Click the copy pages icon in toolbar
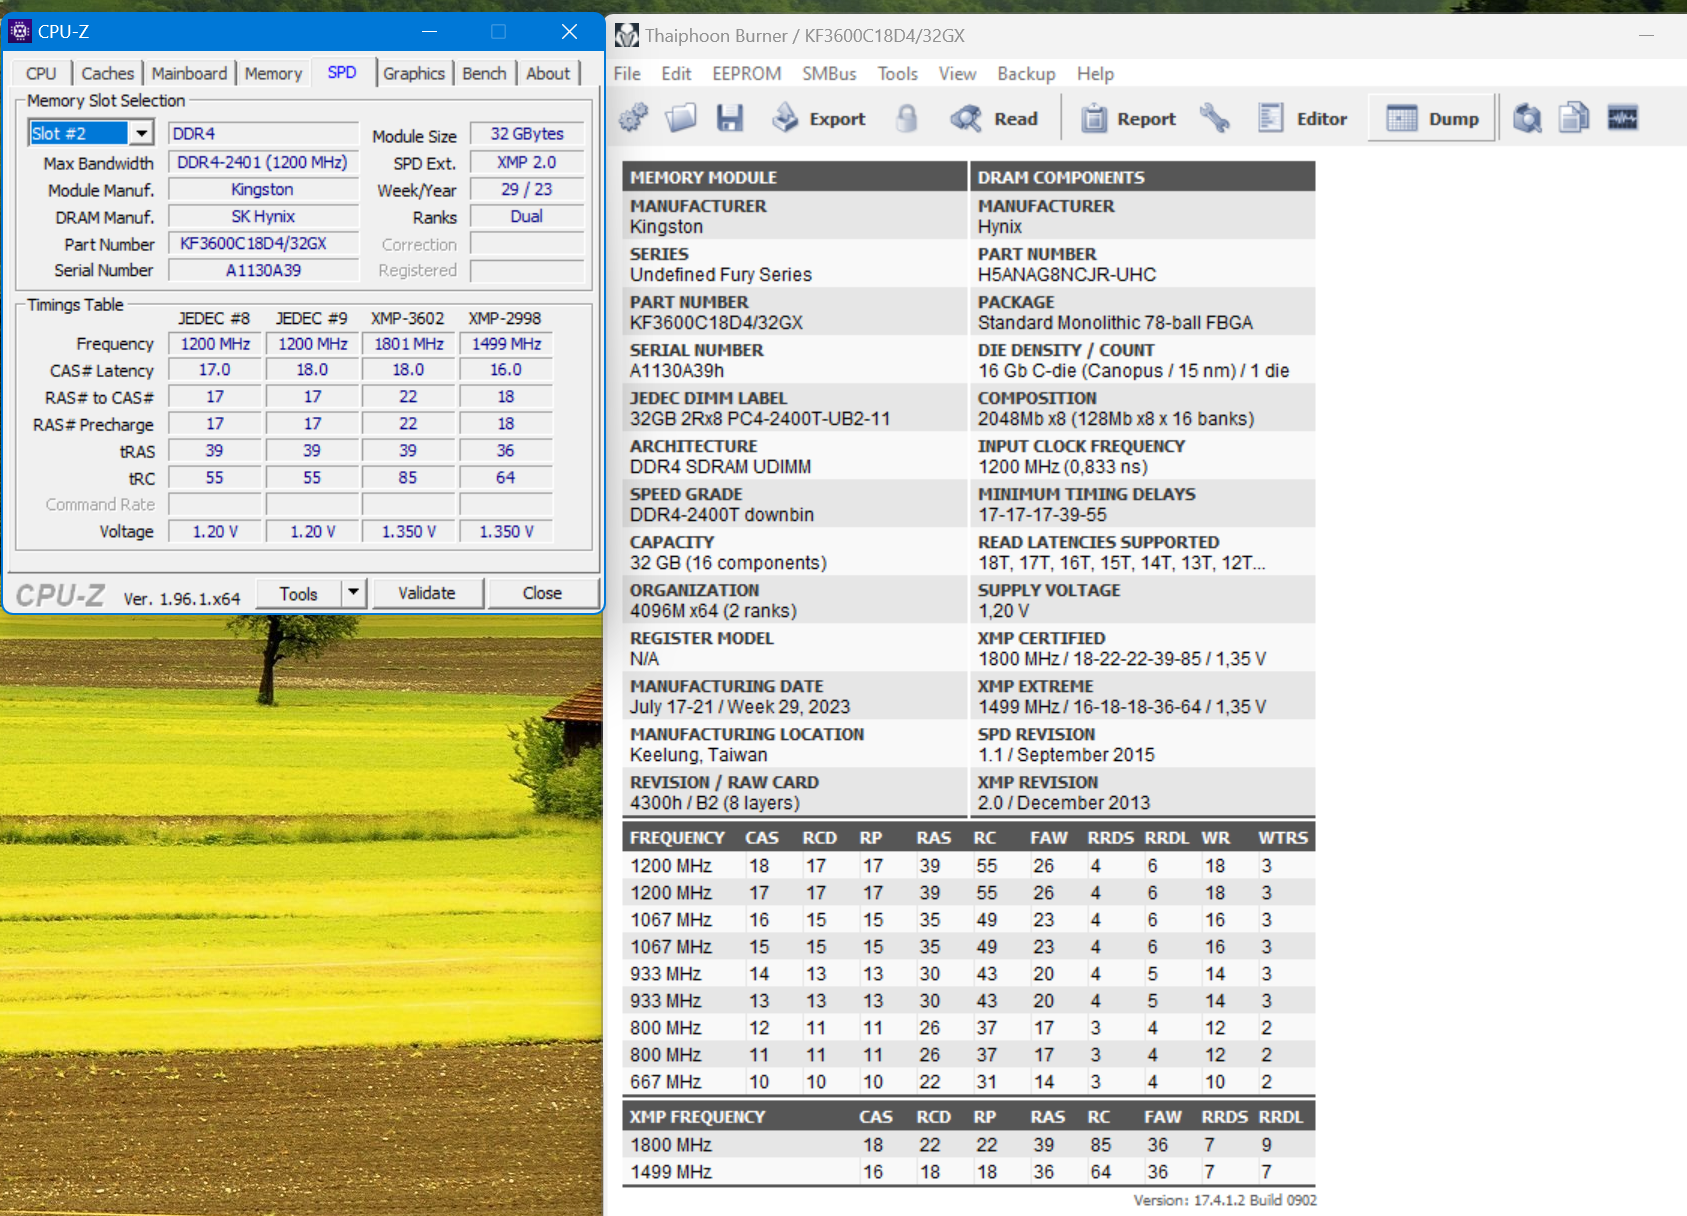 tap(1574, 118)
